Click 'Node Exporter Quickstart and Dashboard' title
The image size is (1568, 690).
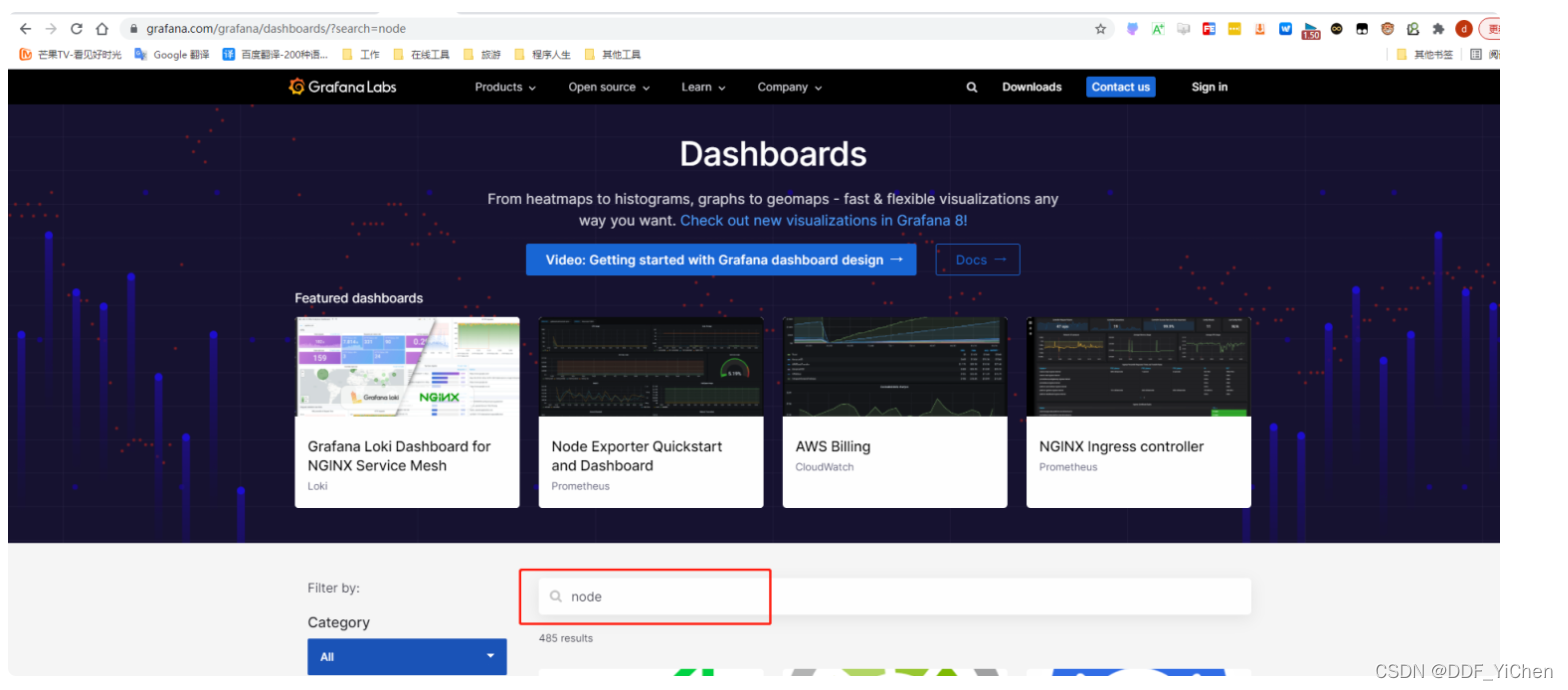tap(637, 456)
